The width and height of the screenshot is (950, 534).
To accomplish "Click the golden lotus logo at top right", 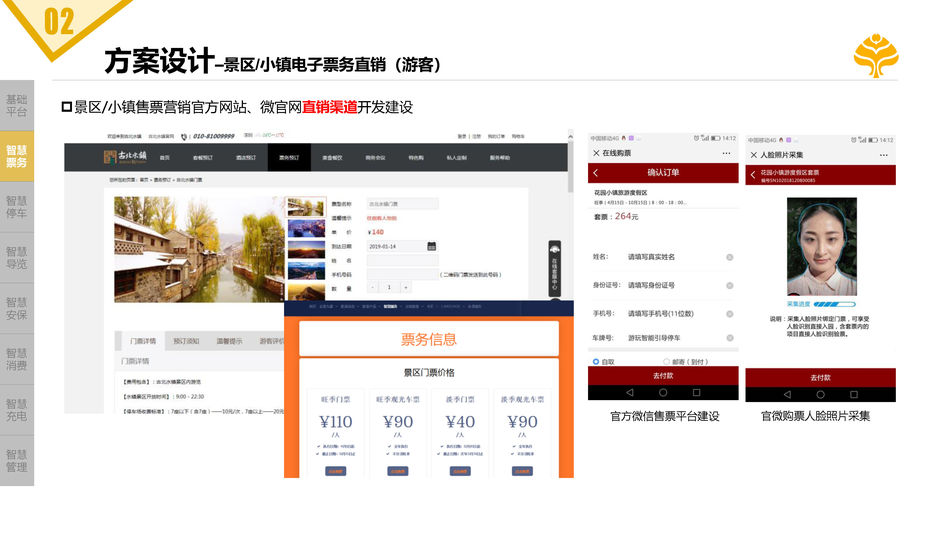I will pos(875,55).
